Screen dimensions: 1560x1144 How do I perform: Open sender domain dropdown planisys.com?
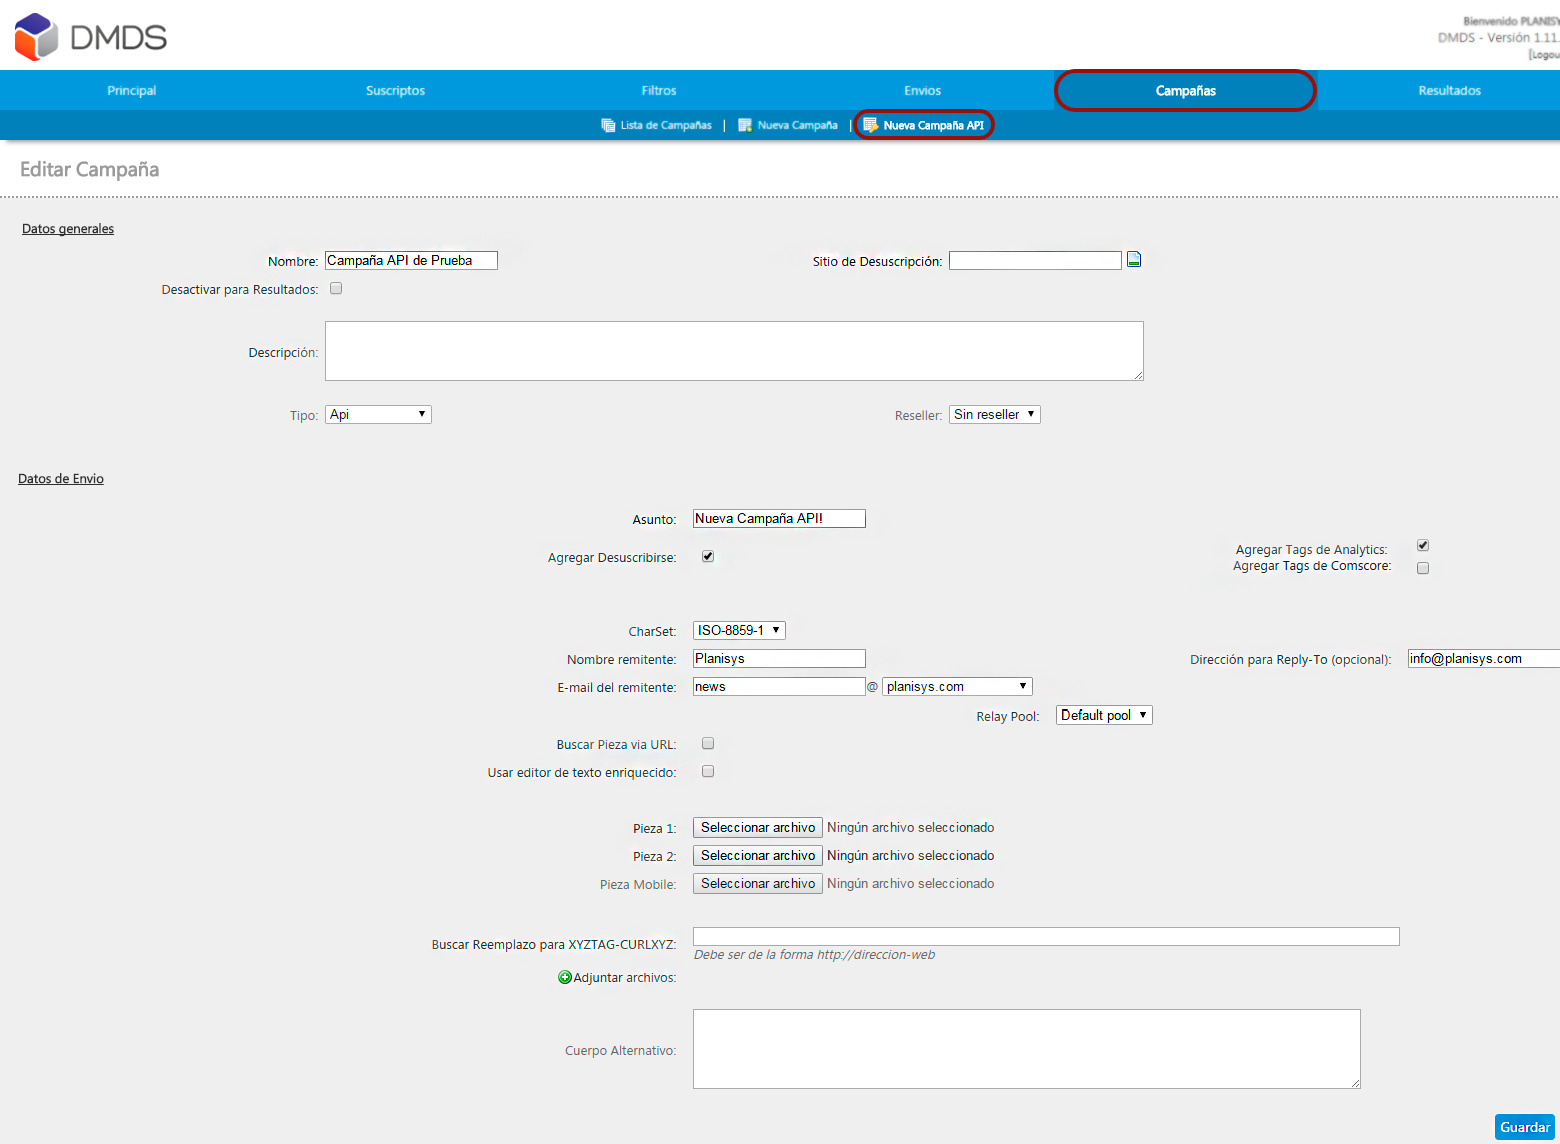pyautogui.click(x=957, y=686)
